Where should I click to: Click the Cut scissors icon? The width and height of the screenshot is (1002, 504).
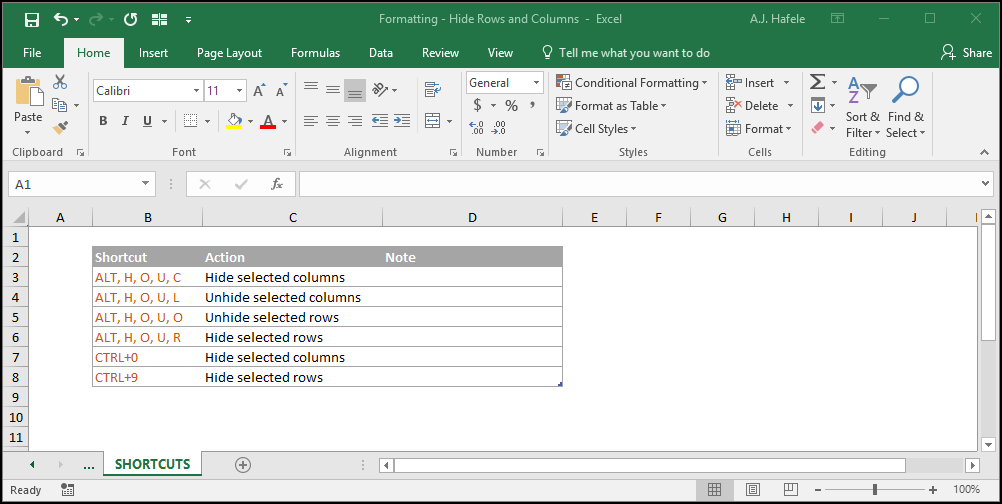coord(60,82)
